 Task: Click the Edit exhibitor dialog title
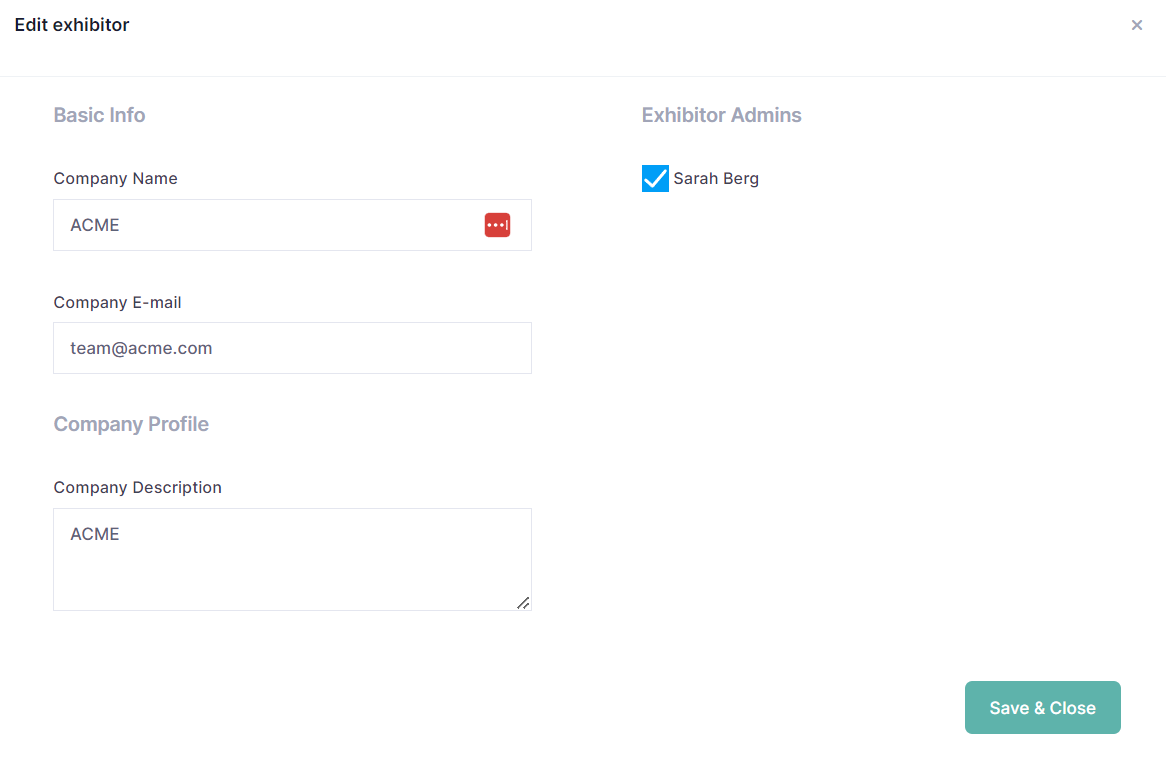click(72, 25)
